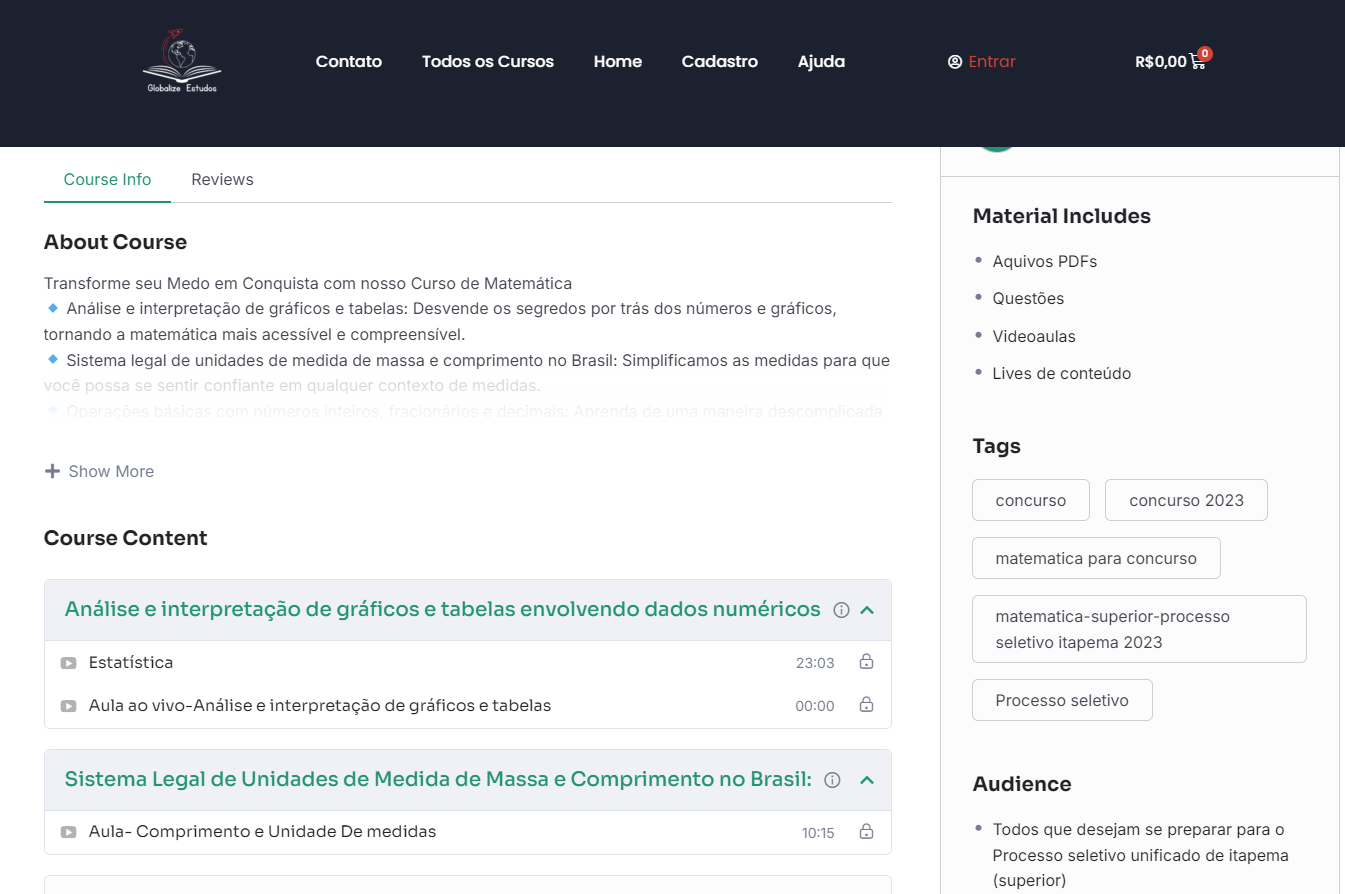Click info icon on Sistema Legal section
Viewport: 1345px width, 894px height.
pos(832,780)
